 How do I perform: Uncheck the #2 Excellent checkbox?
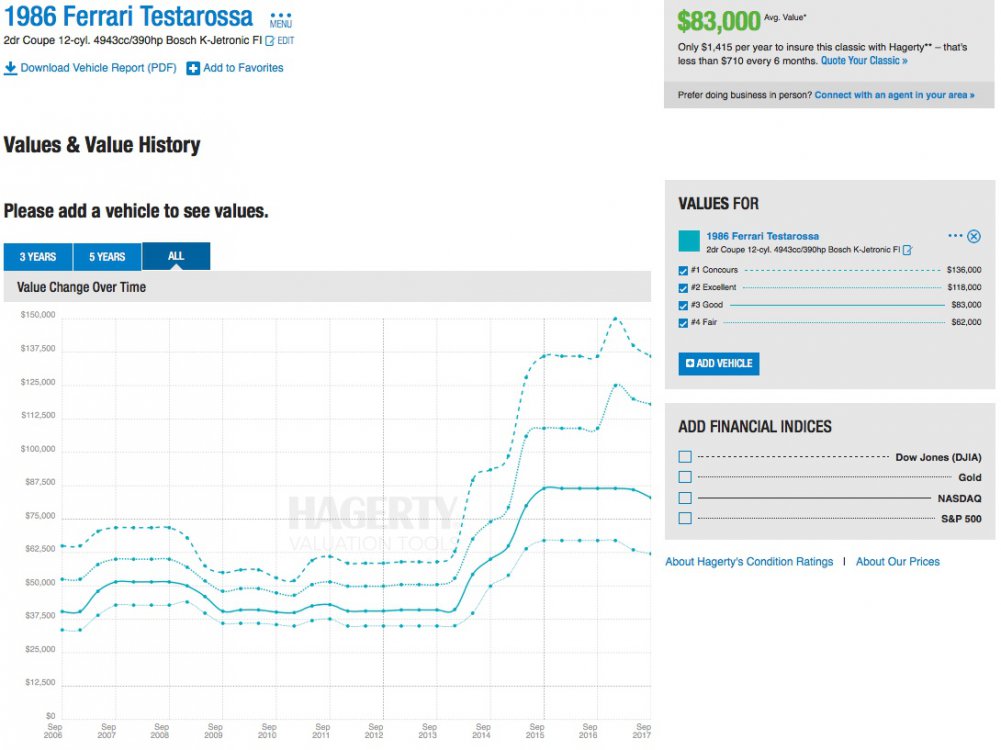683,288
